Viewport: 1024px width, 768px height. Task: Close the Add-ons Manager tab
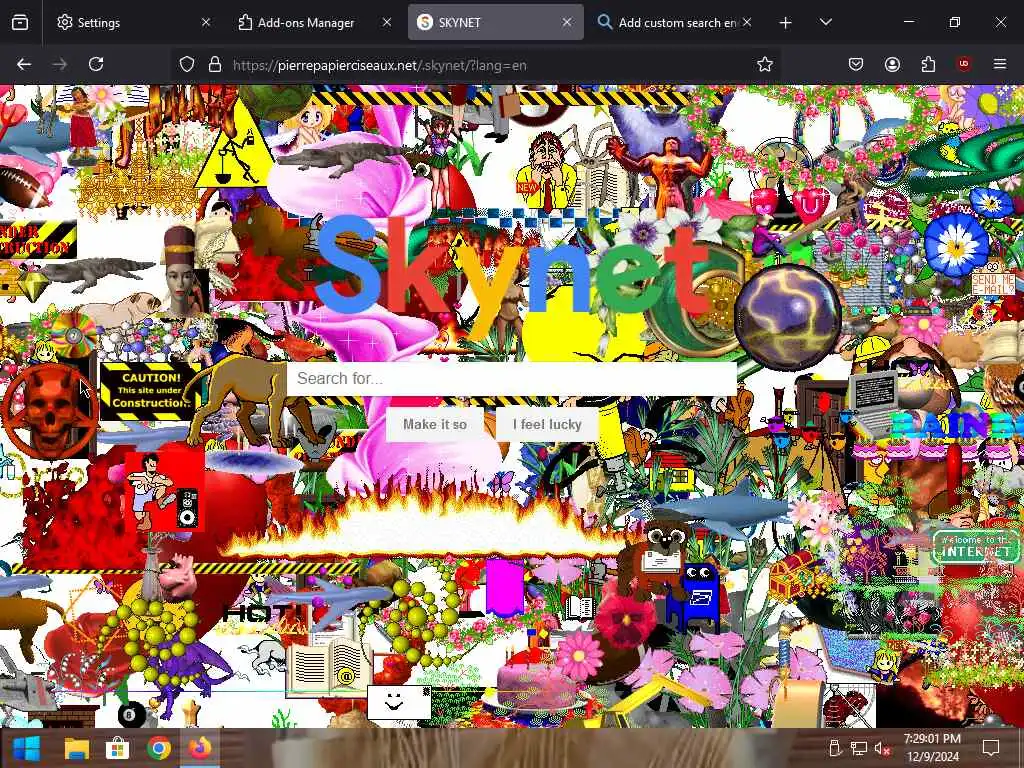(x=387, y=22)
